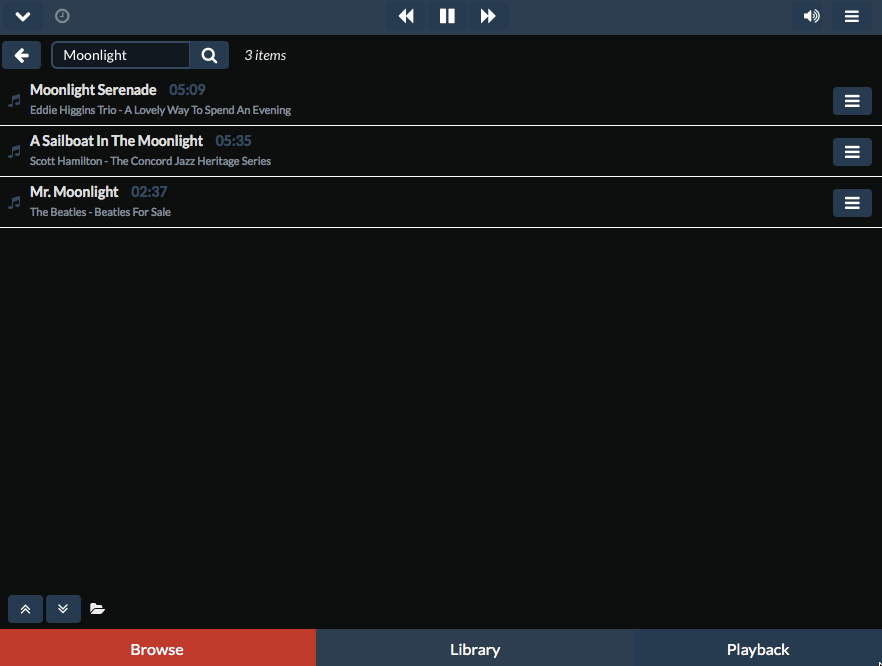Switch to the Browse tab
The width and height of the screenshot is (882, 666).
click(x=158, y=649)
